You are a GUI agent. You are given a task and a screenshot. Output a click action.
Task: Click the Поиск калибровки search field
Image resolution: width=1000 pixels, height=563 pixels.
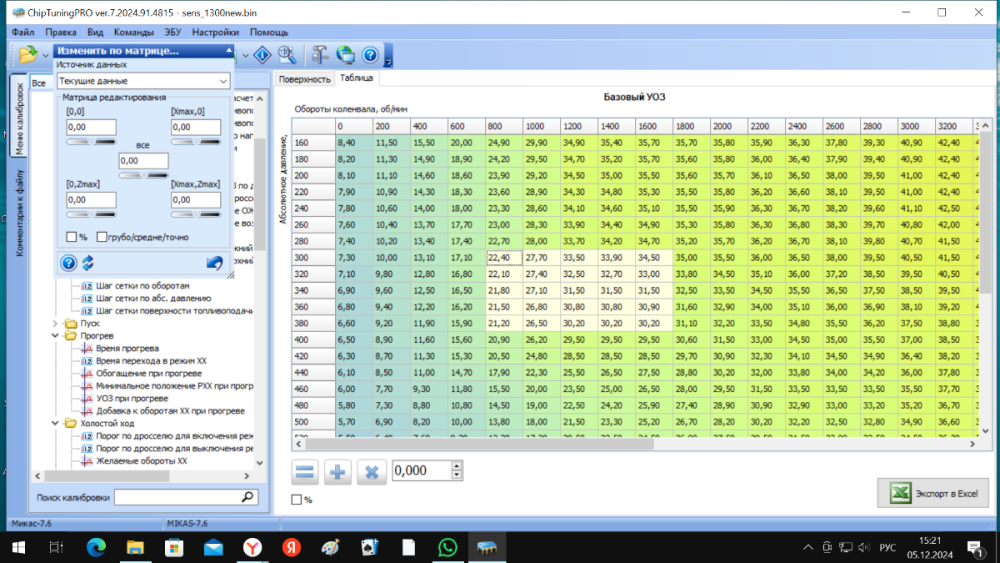178,497
